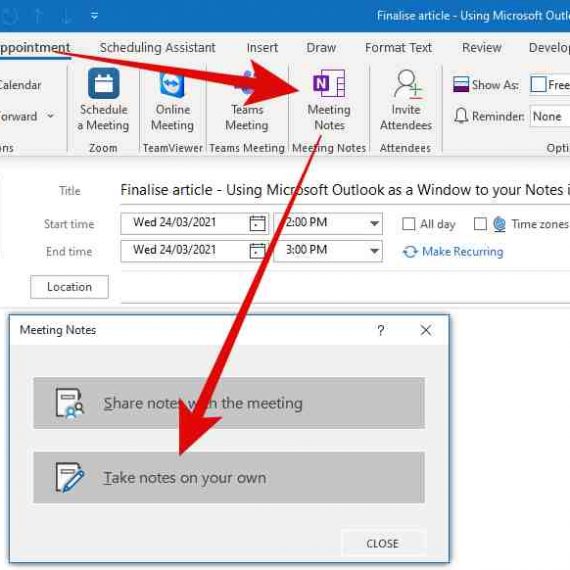Enable the Time zones checkbox
Screen dimensions: 570x570
480,224
